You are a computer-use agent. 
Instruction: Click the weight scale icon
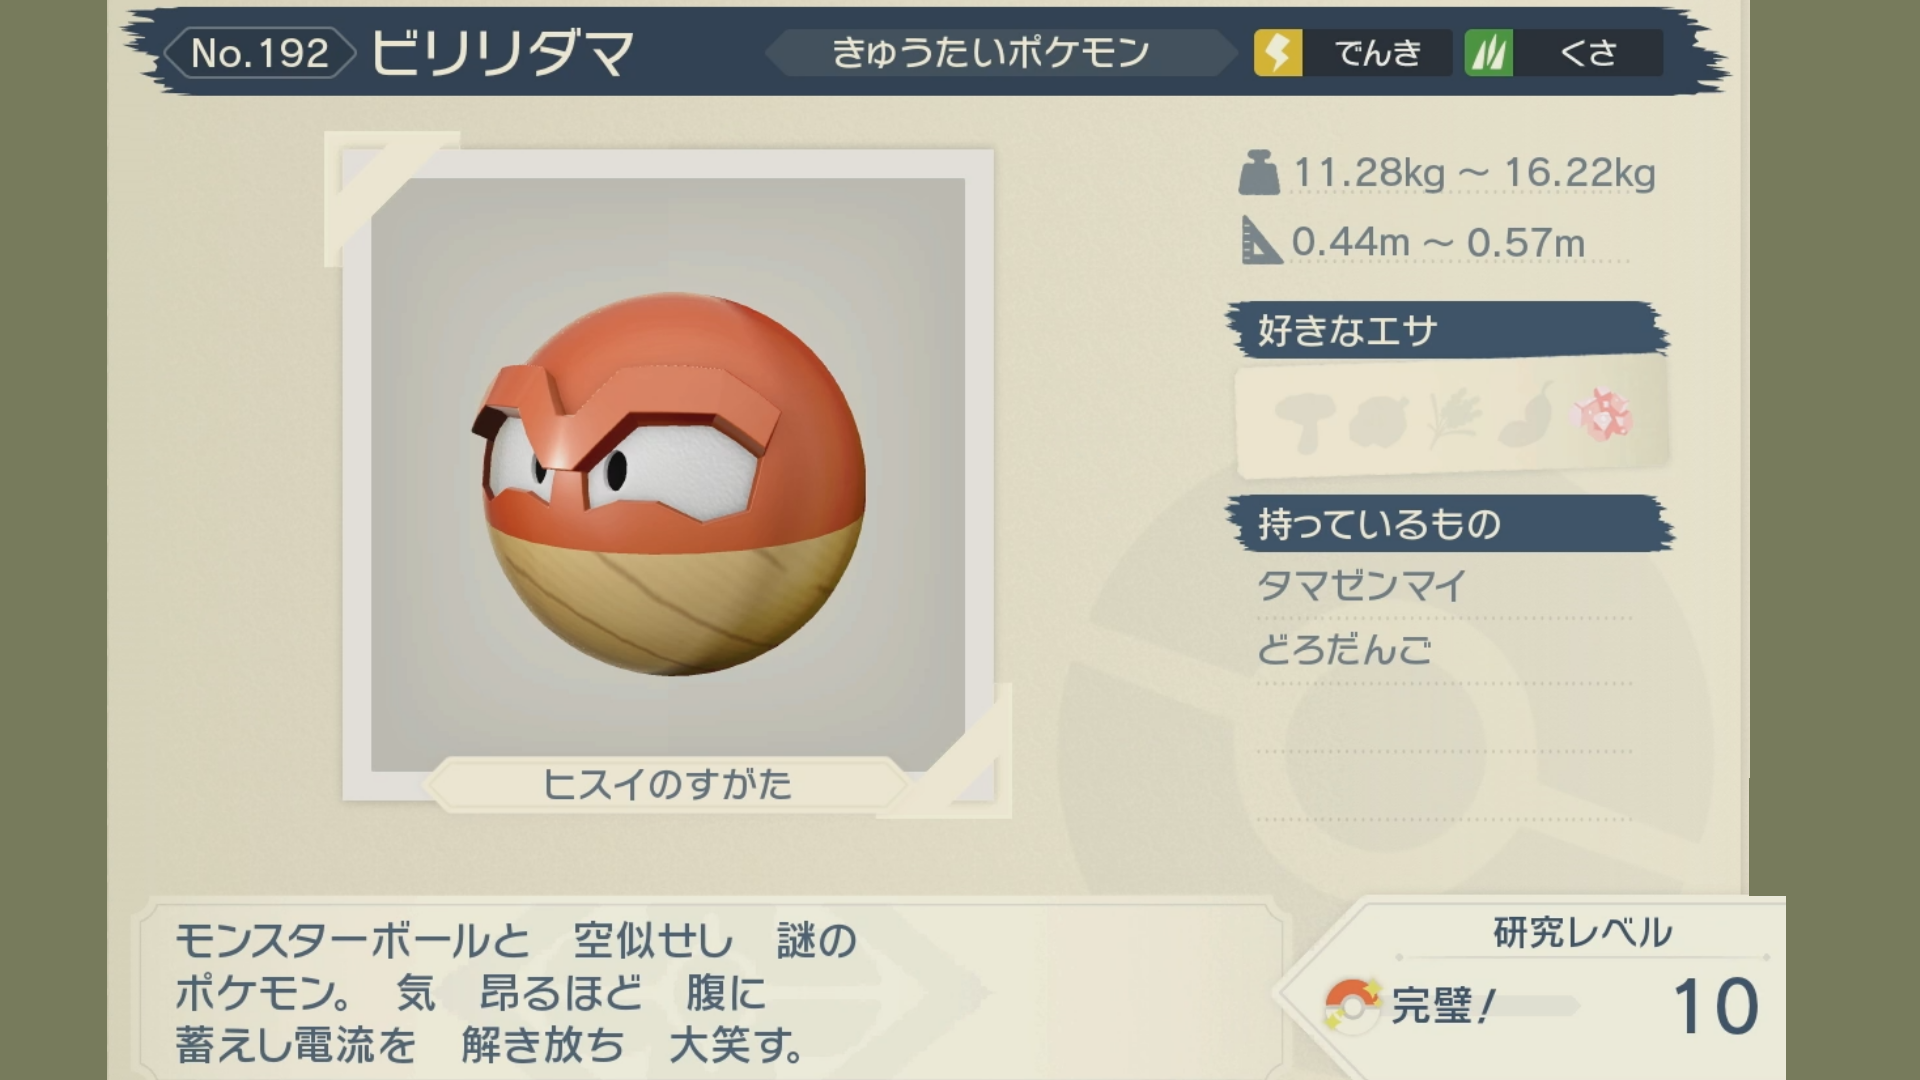coord(1259,173)
